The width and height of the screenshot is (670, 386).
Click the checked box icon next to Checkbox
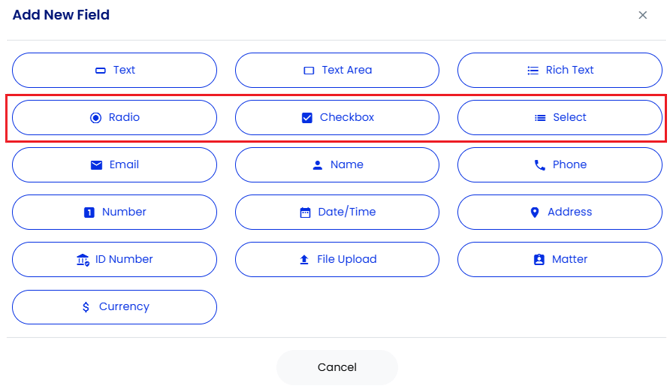click(307, 118)
